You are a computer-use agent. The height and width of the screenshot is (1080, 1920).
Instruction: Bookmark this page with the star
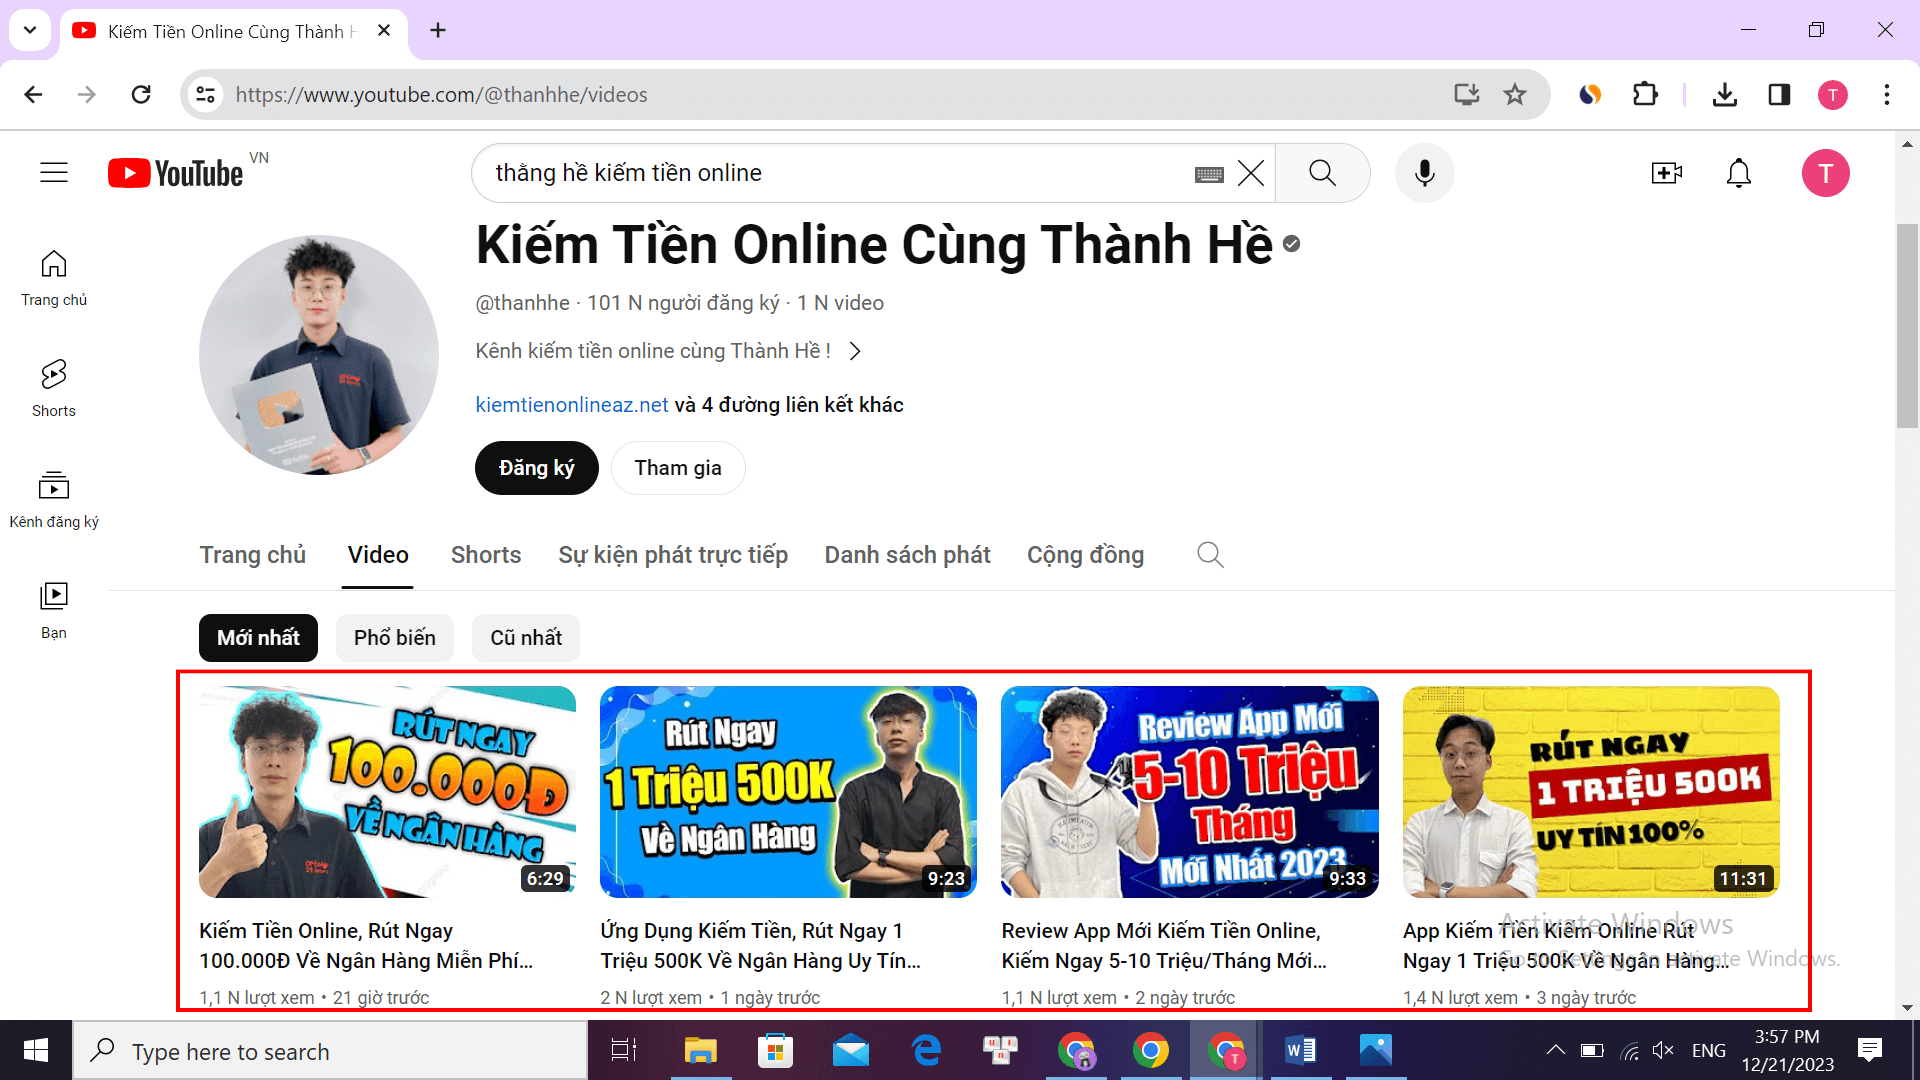tap(1515, 95)
